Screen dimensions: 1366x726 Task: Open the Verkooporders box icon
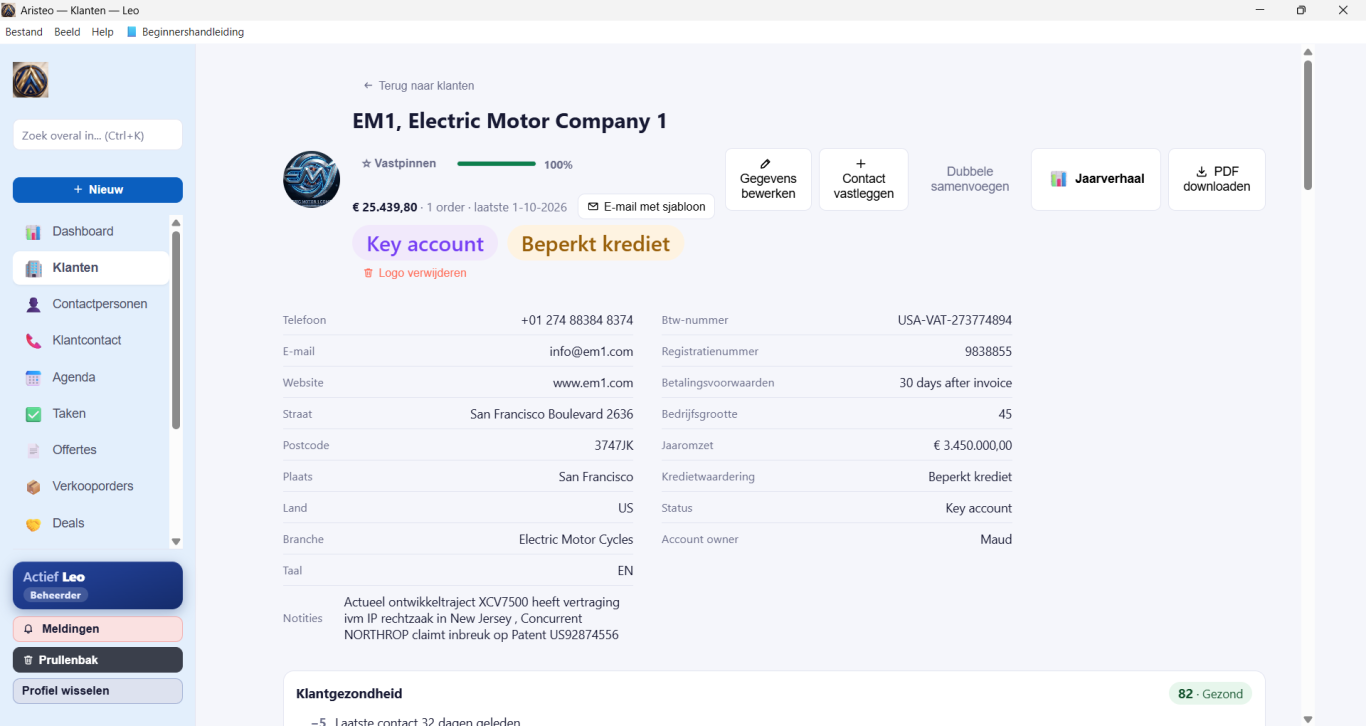(33, 487)
